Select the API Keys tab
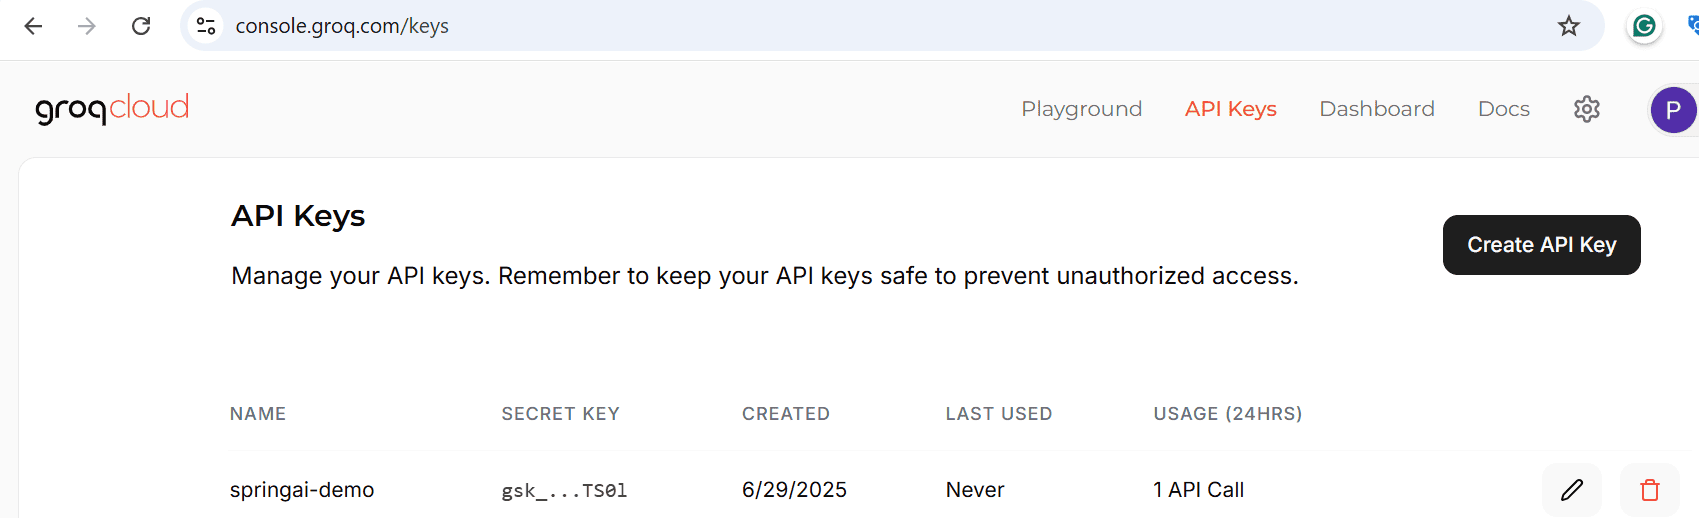Image resolution: width=1699 pixels, height=518 pixels. pyautogui.click(x=1230, y=109)
